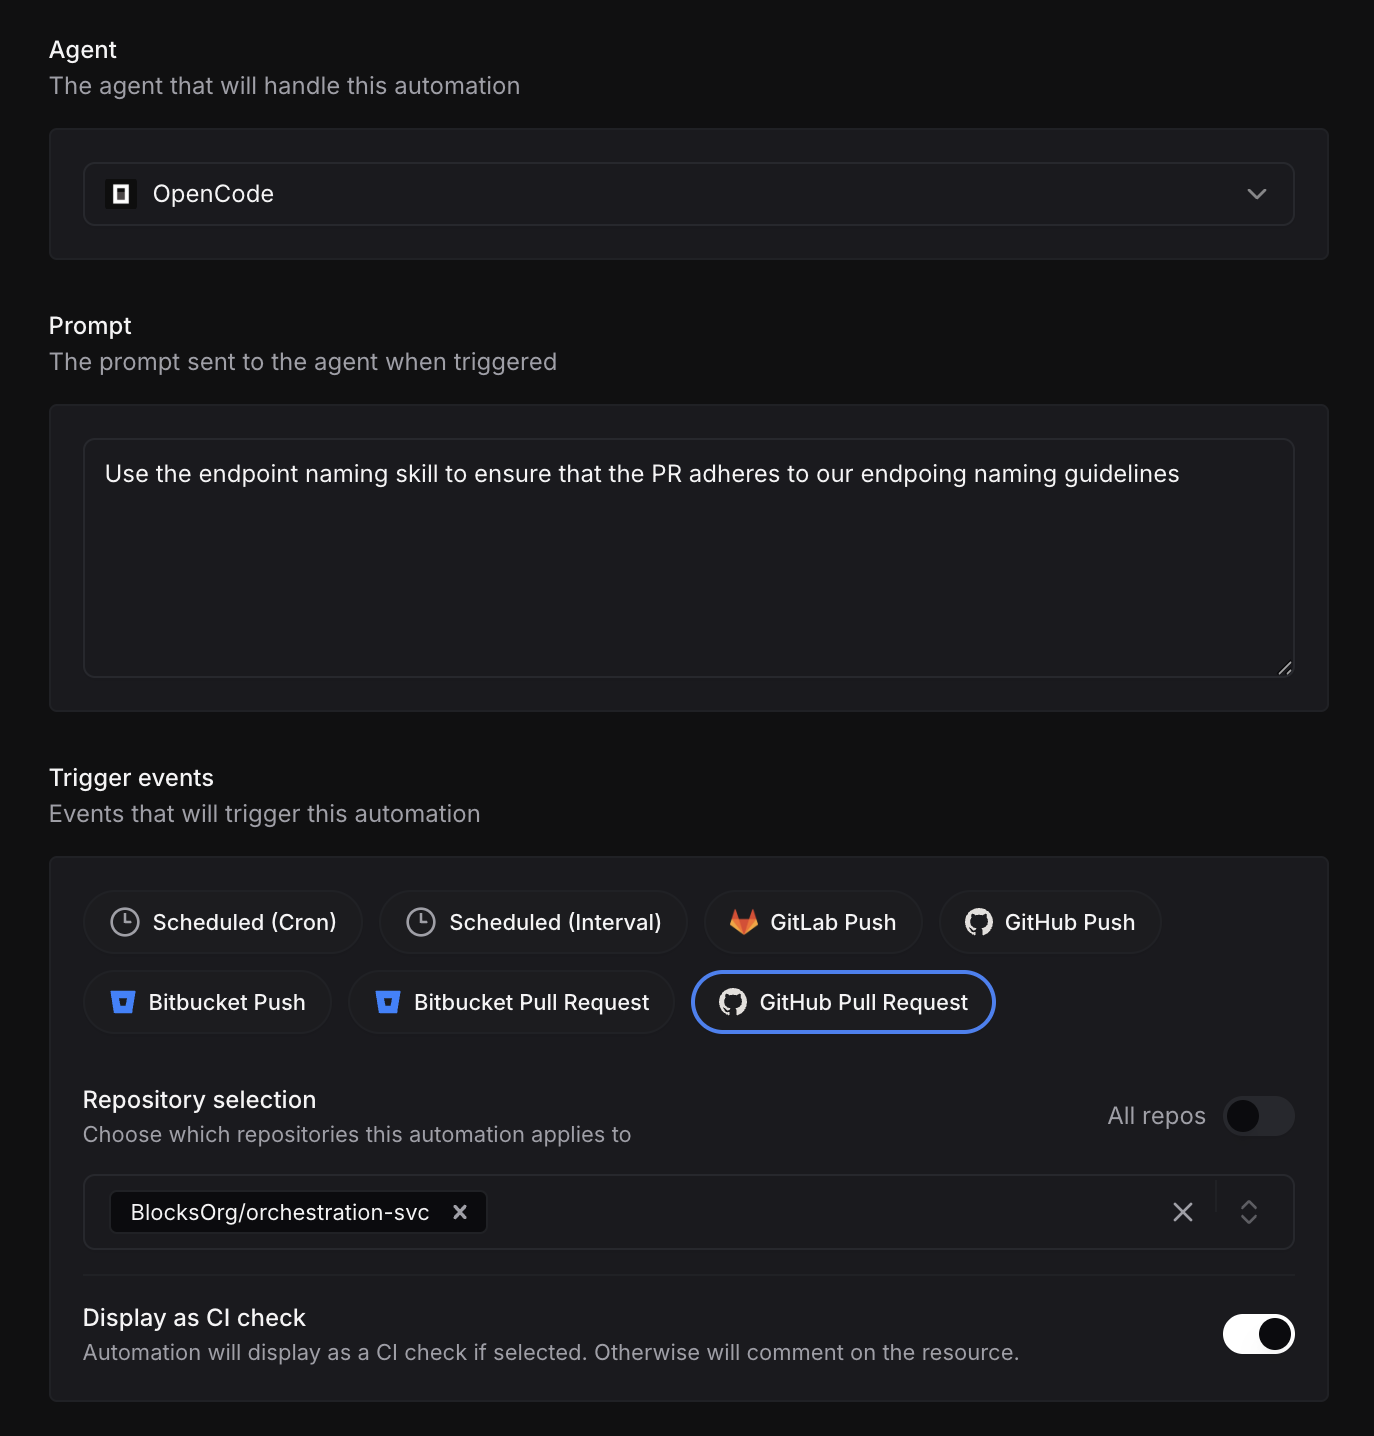Clear all selected repositories
This screenshot has width=1374, height=1436.
pyautogui.click(x=1183, y=1212)
